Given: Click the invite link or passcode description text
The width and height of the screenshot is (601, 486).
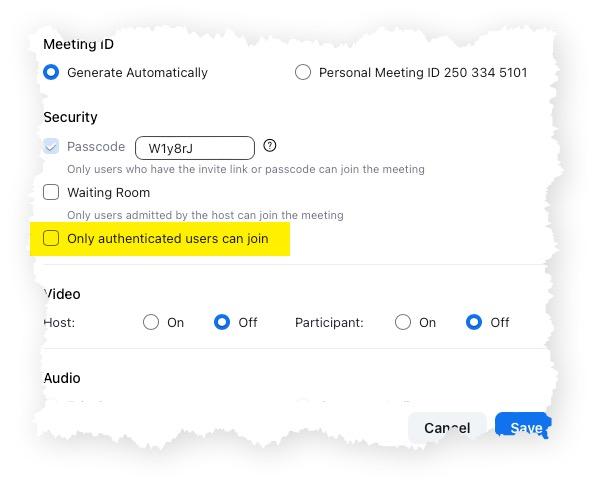Looking at the screenshot, I should click(x=245, y=169).
